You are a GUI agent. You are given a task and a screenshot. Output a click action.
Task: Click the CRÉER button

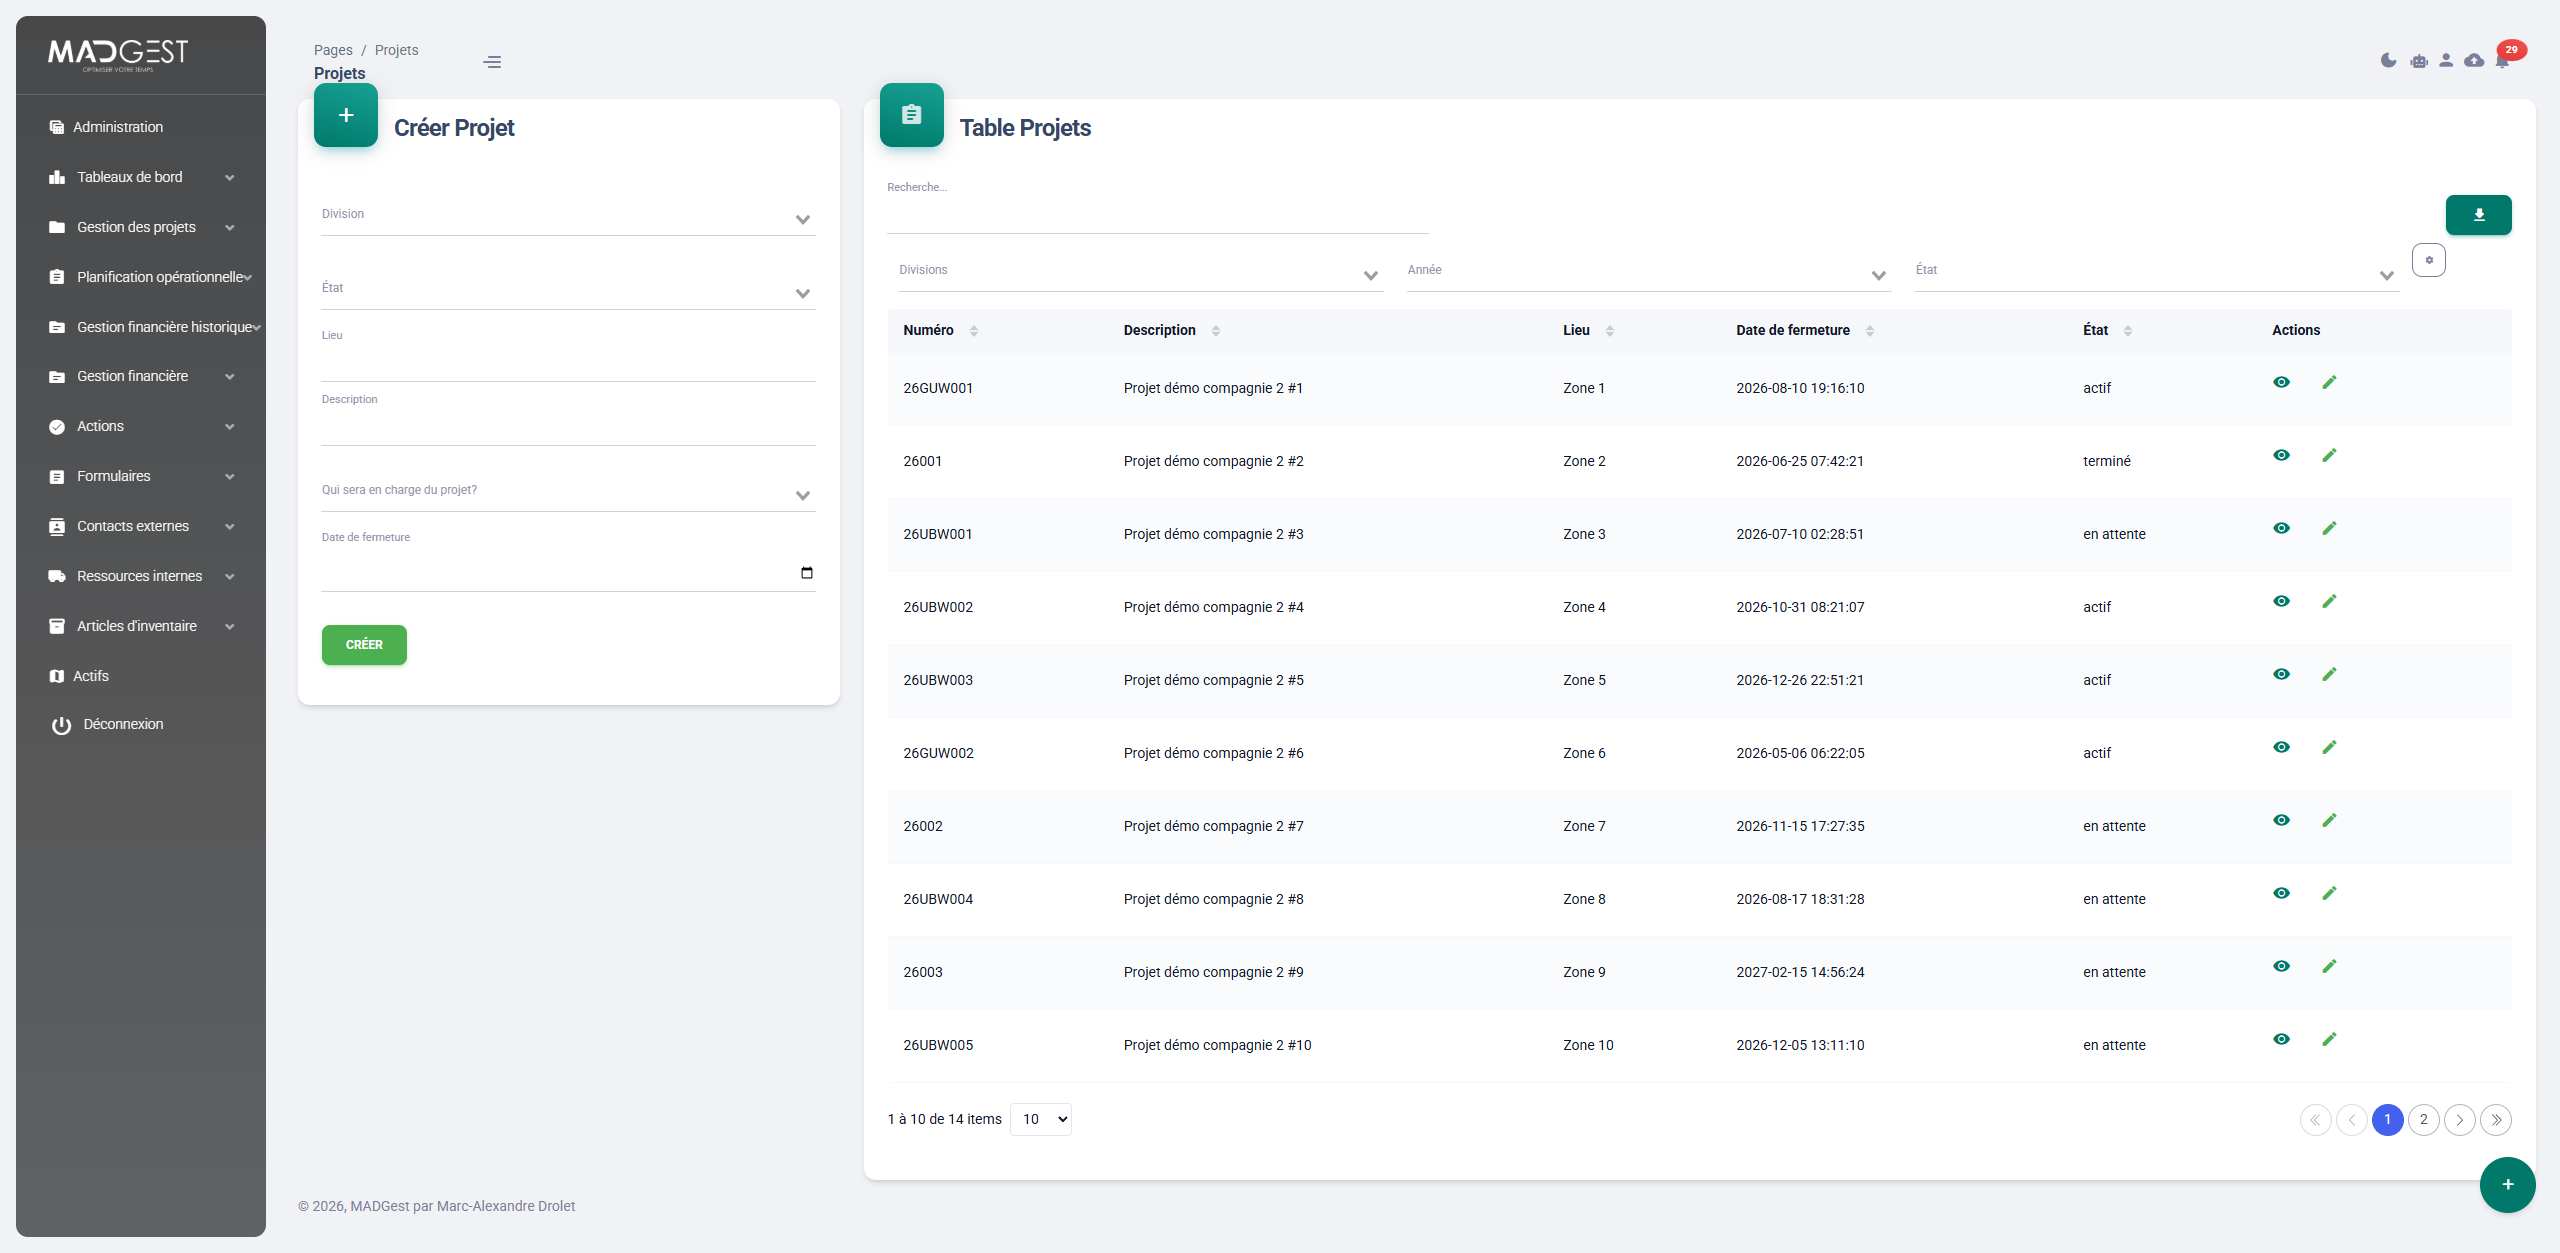coord(364,645)
